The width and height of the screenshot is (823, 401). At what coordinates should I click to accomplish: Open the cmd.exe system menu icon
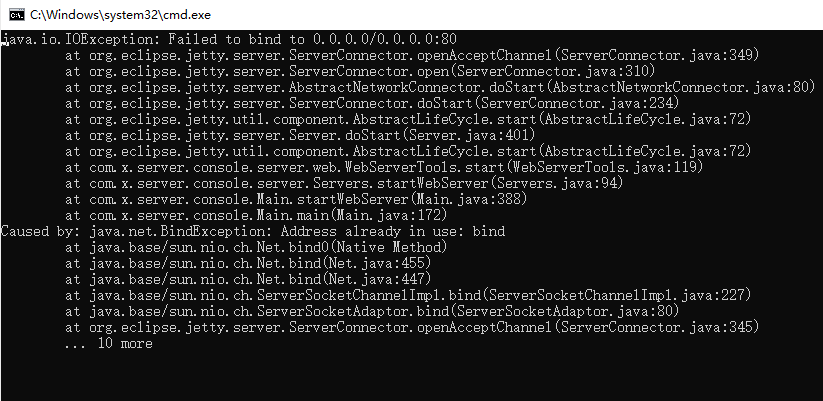(x=17, y=15)
